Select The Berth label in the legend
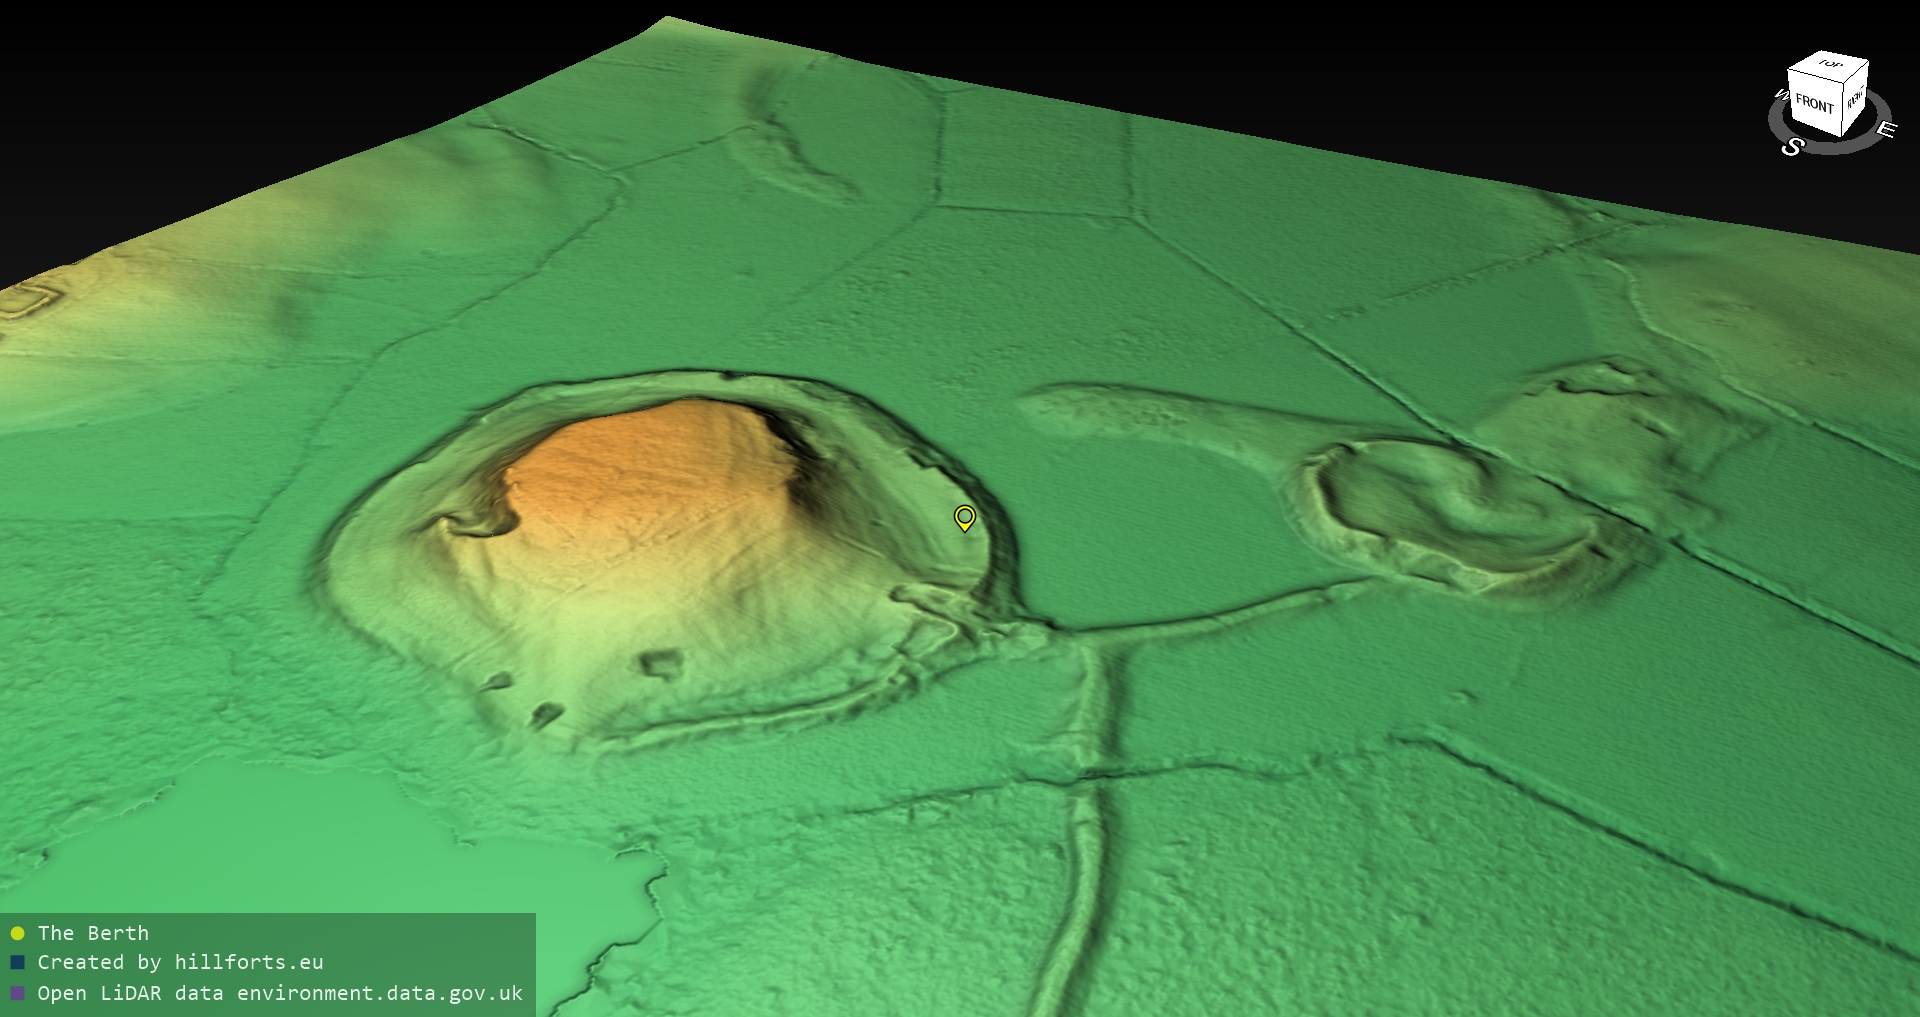Viewport: 1920px width, 1017px height. coord(93,933)
